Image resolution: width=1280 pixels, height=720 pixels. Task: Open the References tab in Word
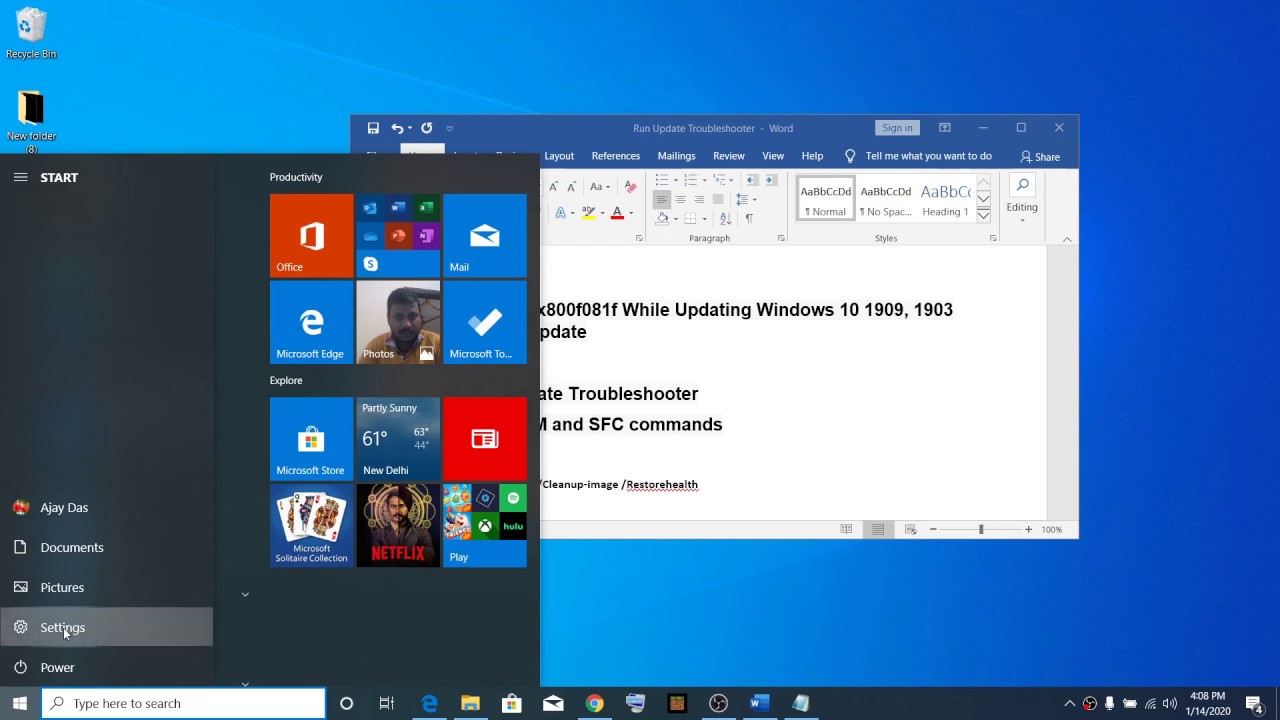[615, 156]
